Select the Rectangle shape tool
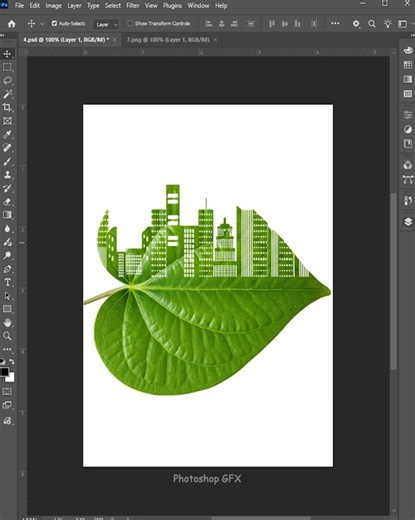415x520 pixels. coord(7,309)
